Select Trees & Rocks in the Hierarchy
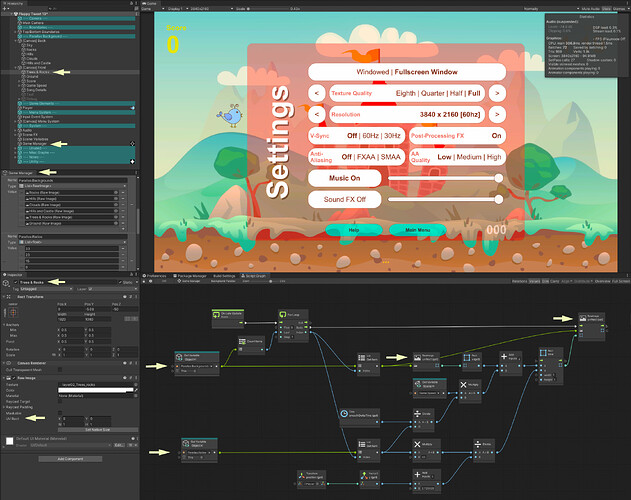 coord(37,72)
